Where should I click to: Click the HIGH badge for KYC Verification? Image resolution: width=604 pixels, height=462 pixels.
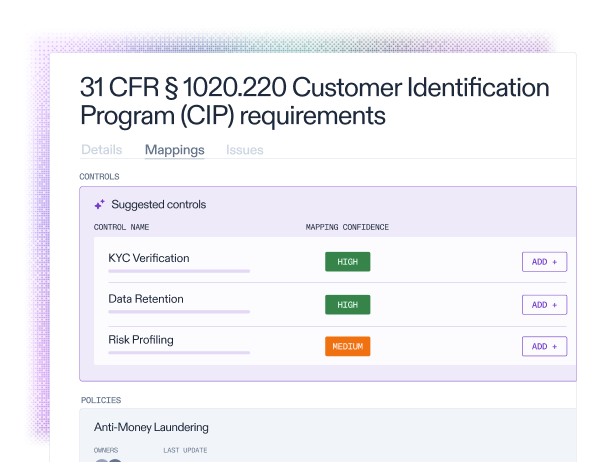point(347,262)
